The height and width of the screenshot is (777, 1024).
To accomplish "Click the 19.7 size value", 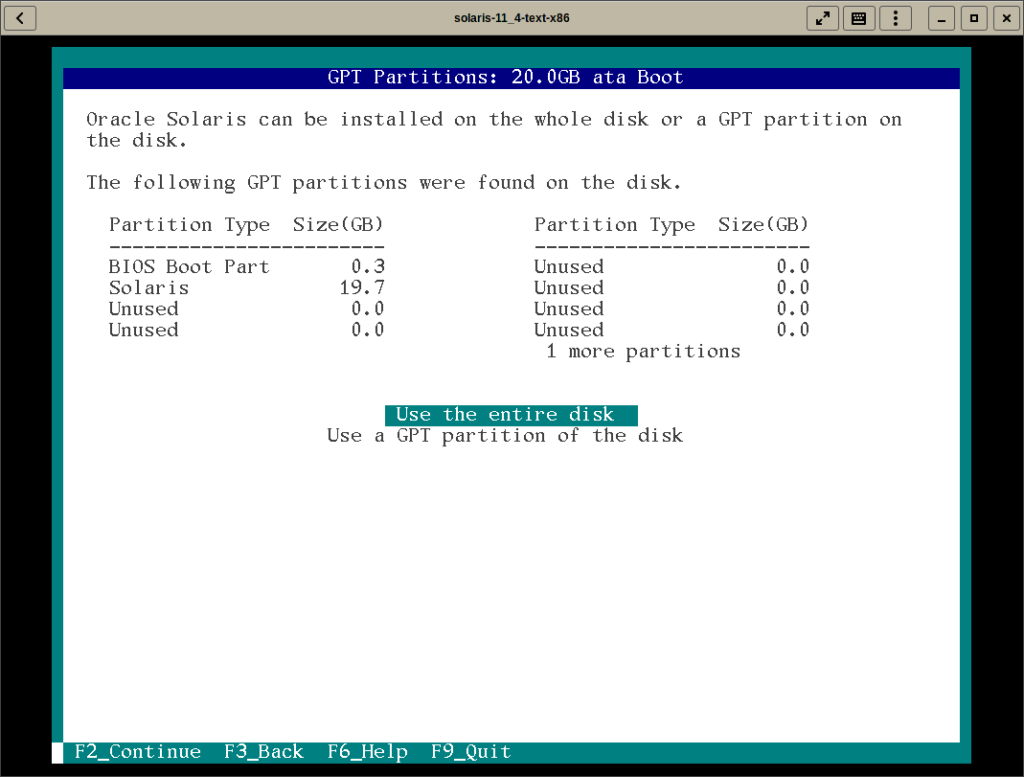I will pos(362,287).
